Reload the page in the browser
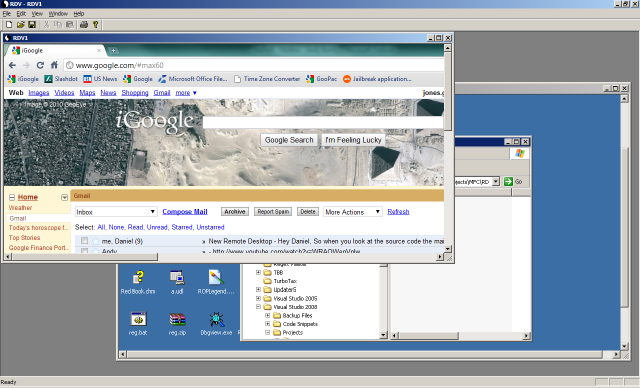640x388 pixels. [40, 65]
